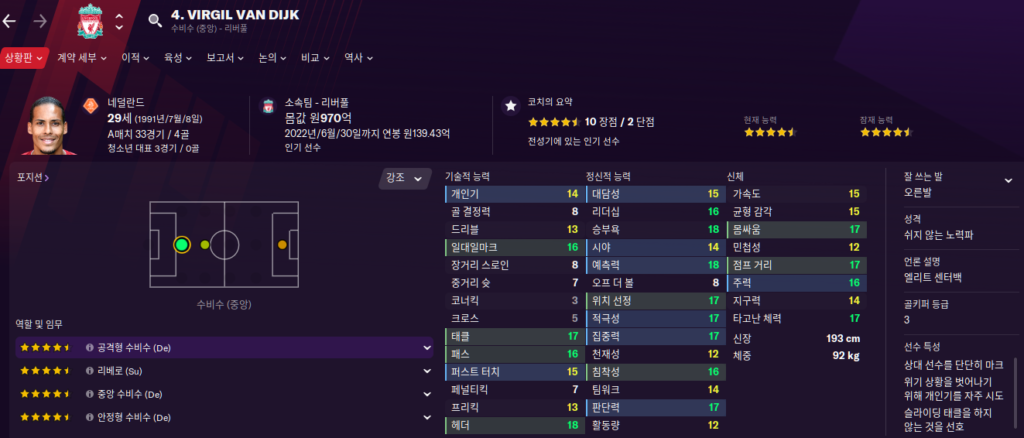
Task: Click the info icon next to 중앙 수비수
Action: tap(89, 394)
